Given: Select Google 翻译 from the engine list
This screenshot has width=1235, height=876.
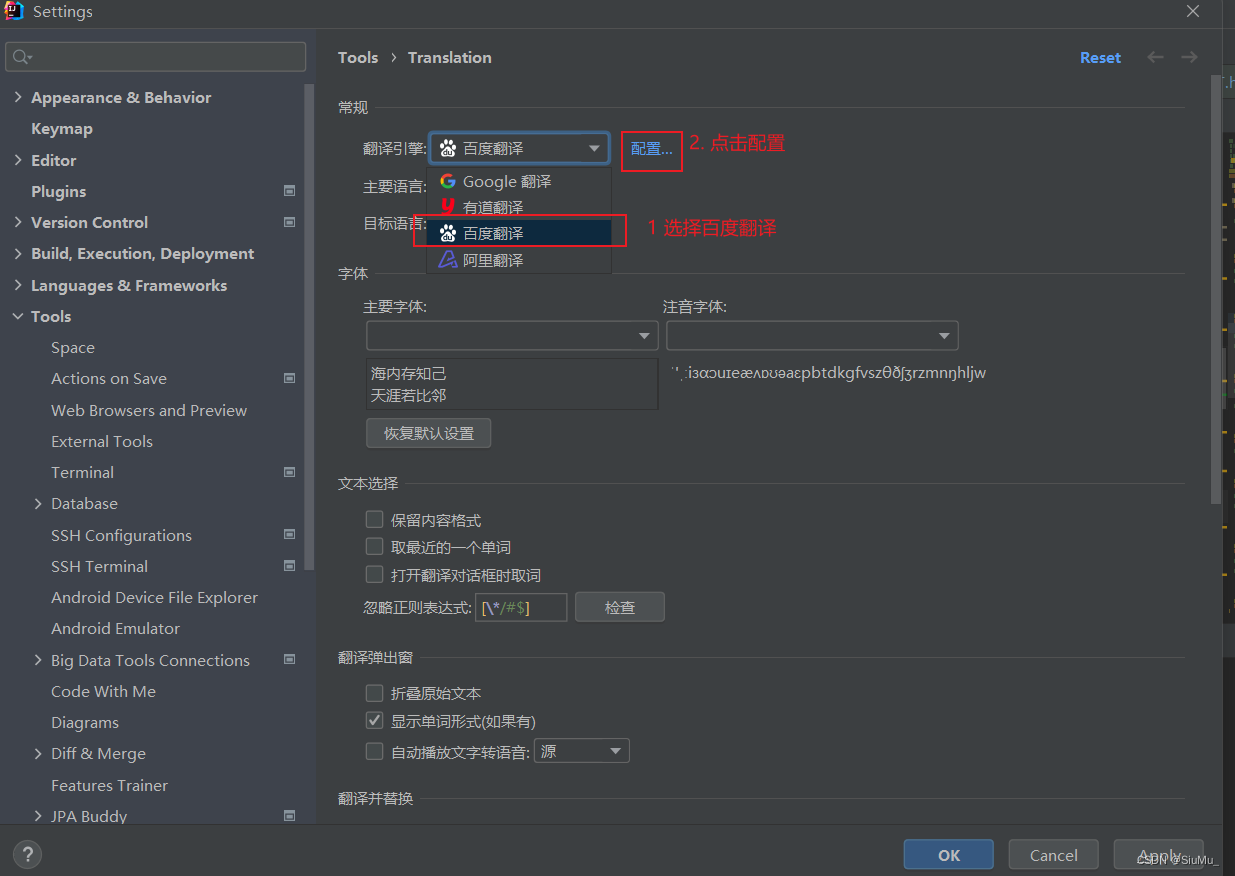Looking at the screenshot, I should [519, 181].
